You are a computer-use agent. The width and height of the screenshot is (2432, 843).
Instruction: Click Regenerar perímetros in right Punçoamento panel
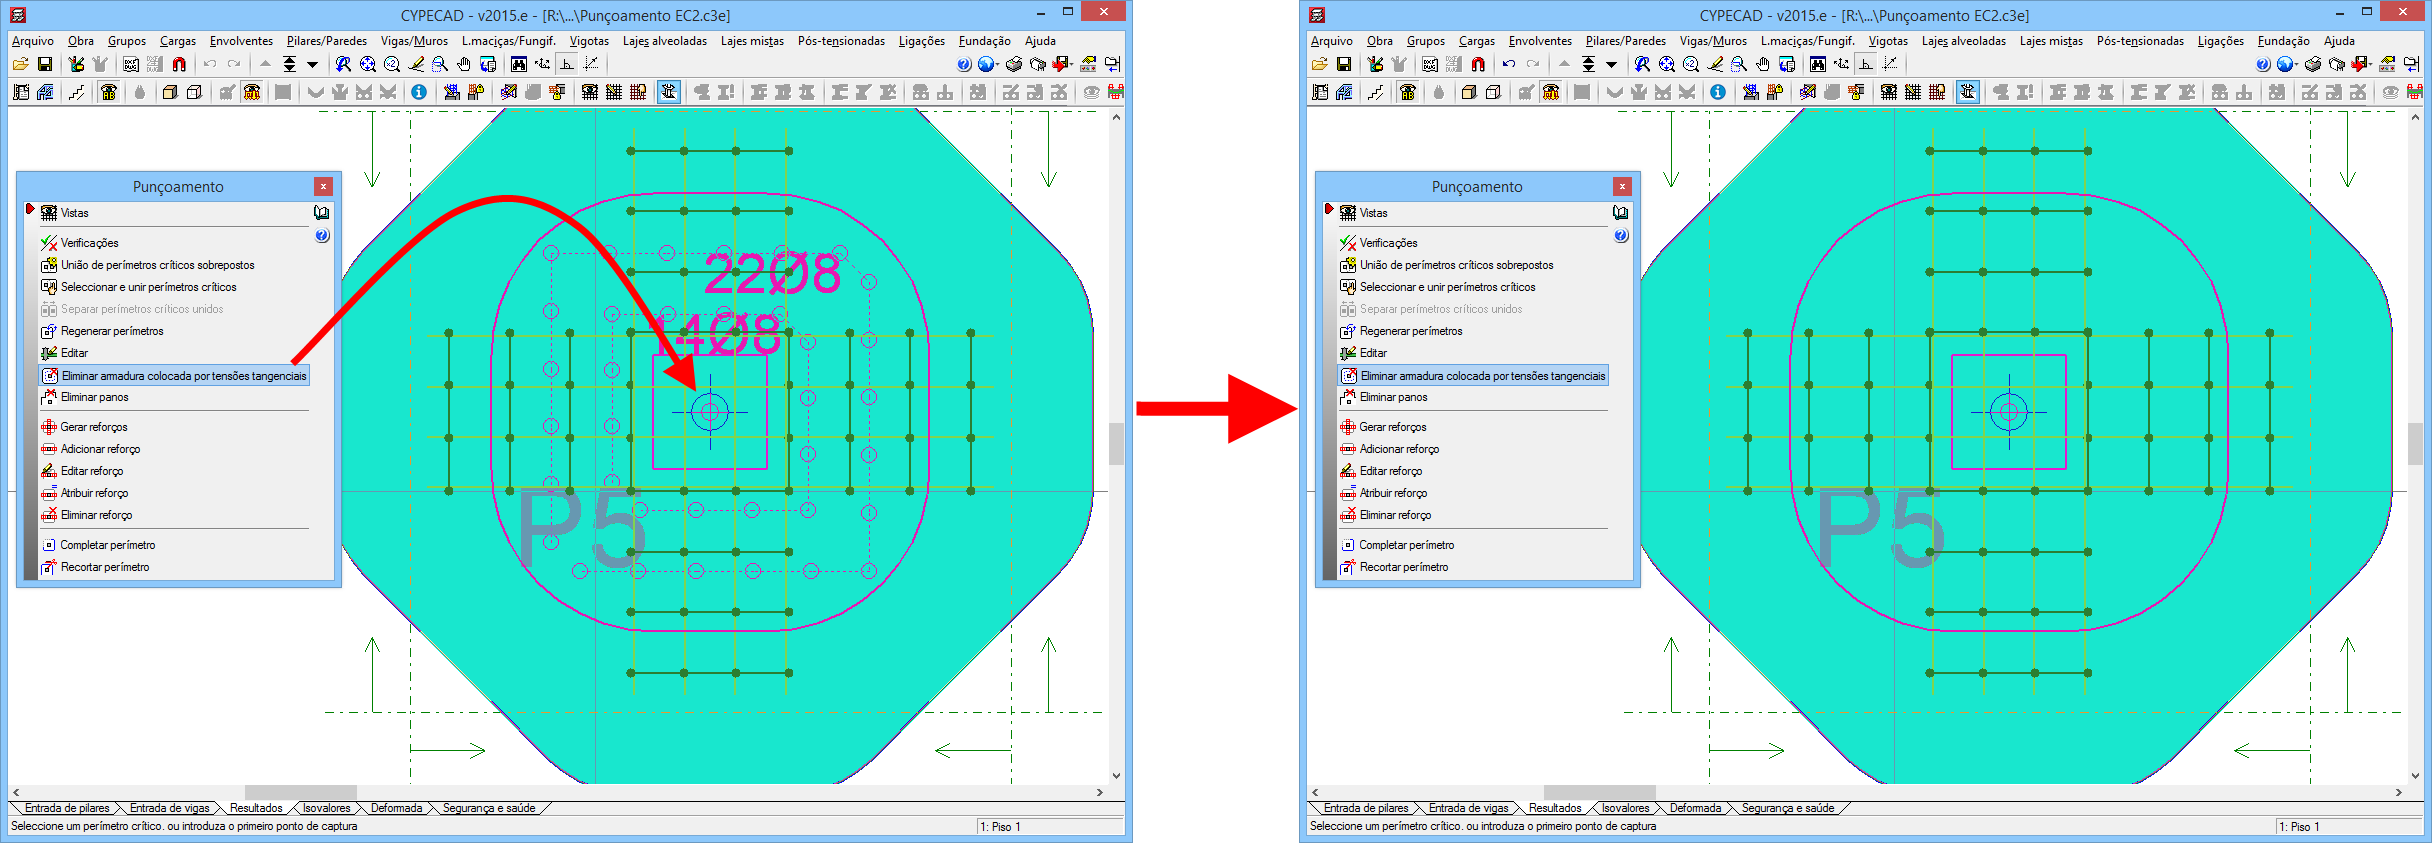(x=1411, y=331)
